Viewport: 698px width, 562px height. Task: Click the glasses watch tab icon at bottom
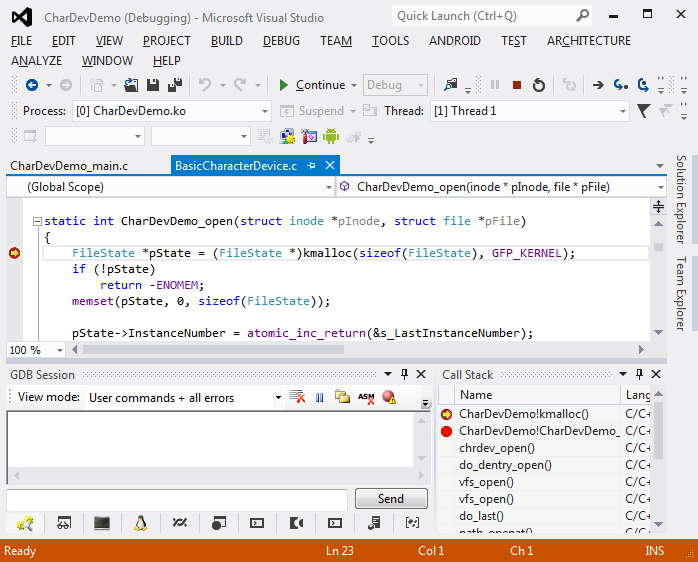click(x=64, y=523)
